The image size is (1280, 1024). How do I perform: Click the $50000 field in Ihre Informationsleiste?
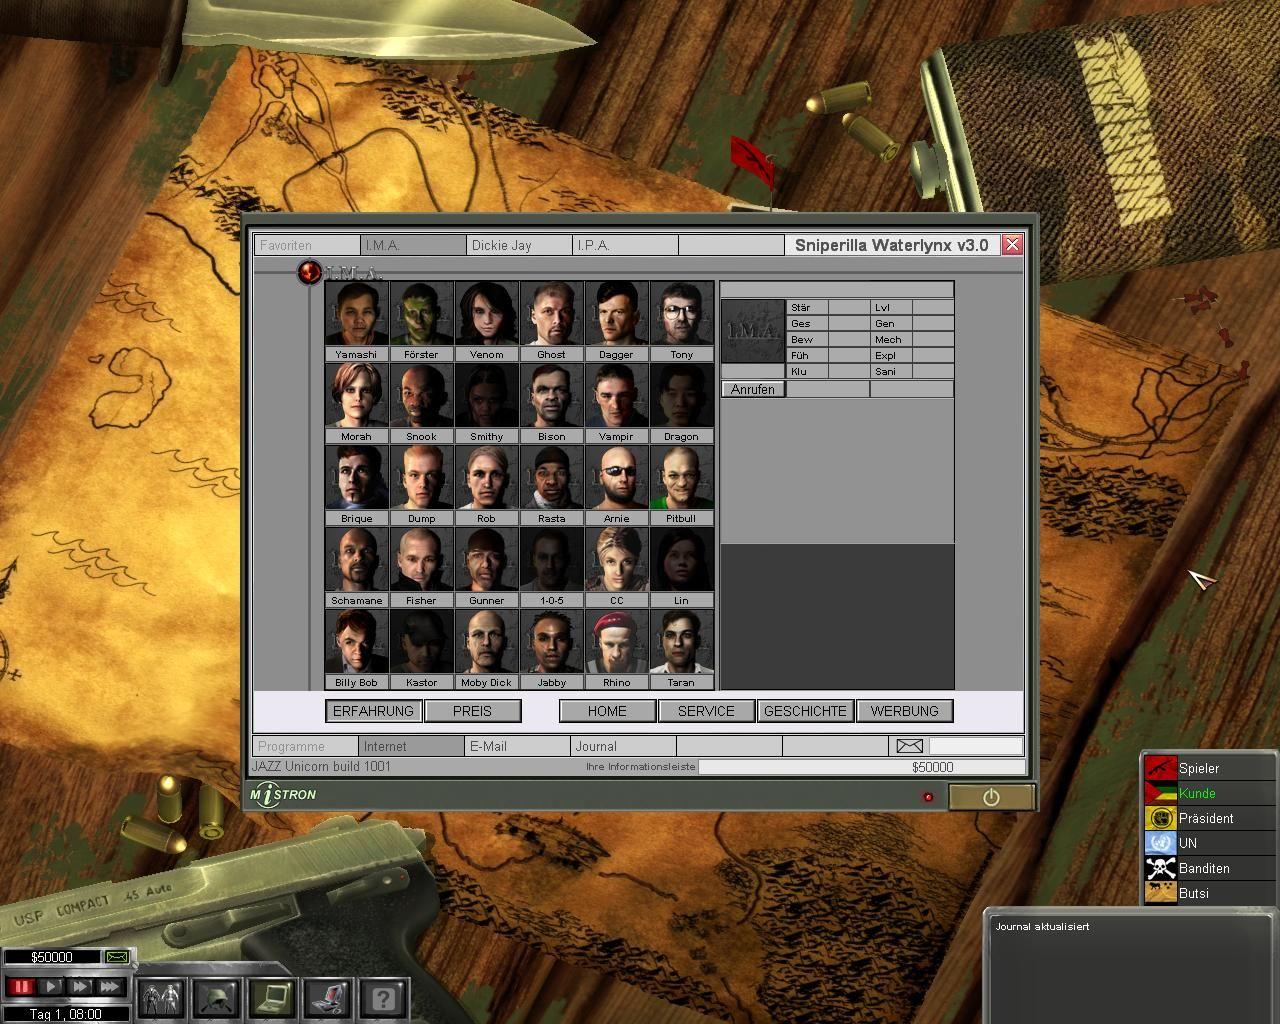(x=861, y=767)
